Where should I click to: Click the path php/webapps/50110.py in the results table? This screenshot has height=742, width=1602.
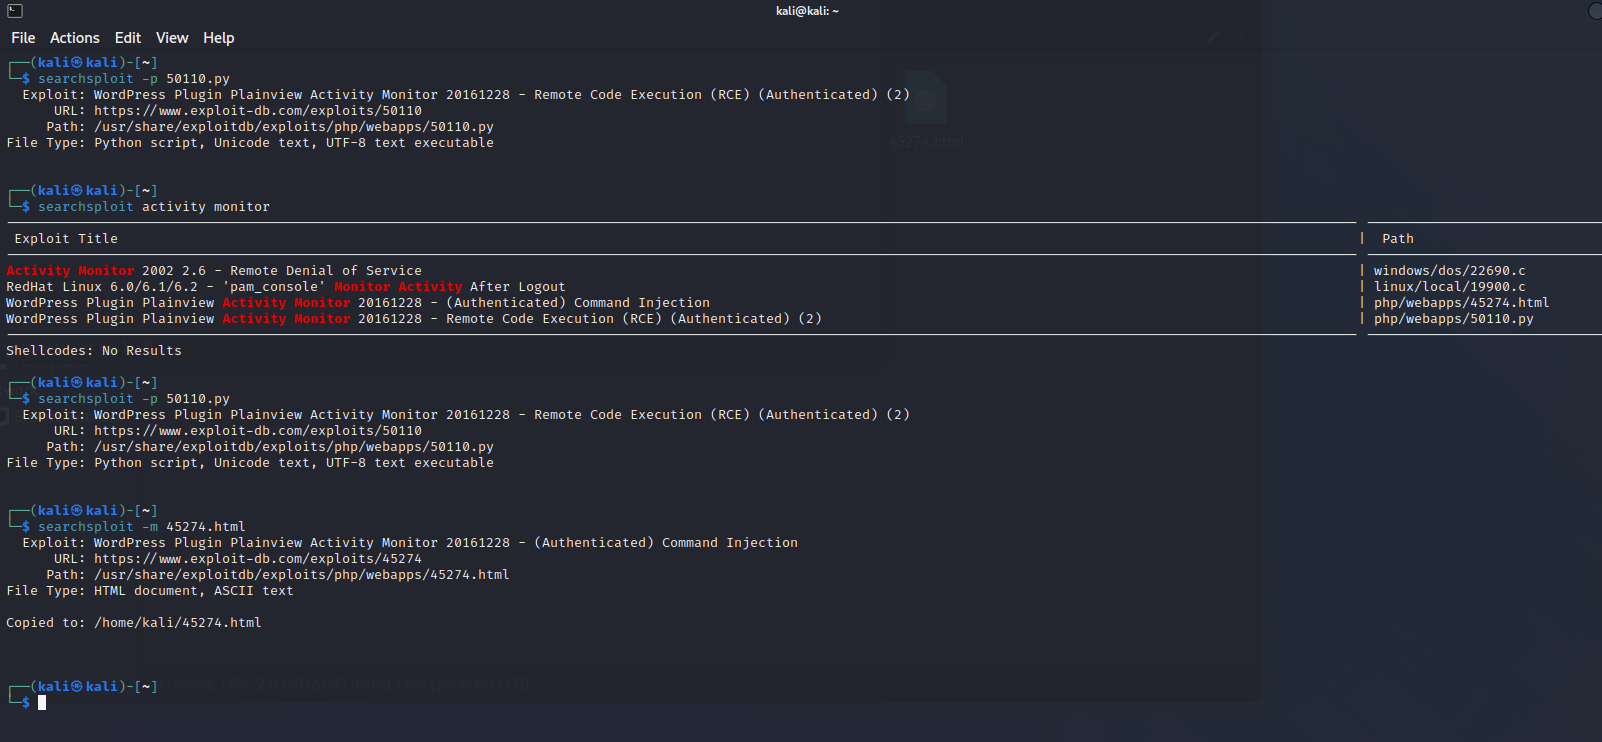1454,319
